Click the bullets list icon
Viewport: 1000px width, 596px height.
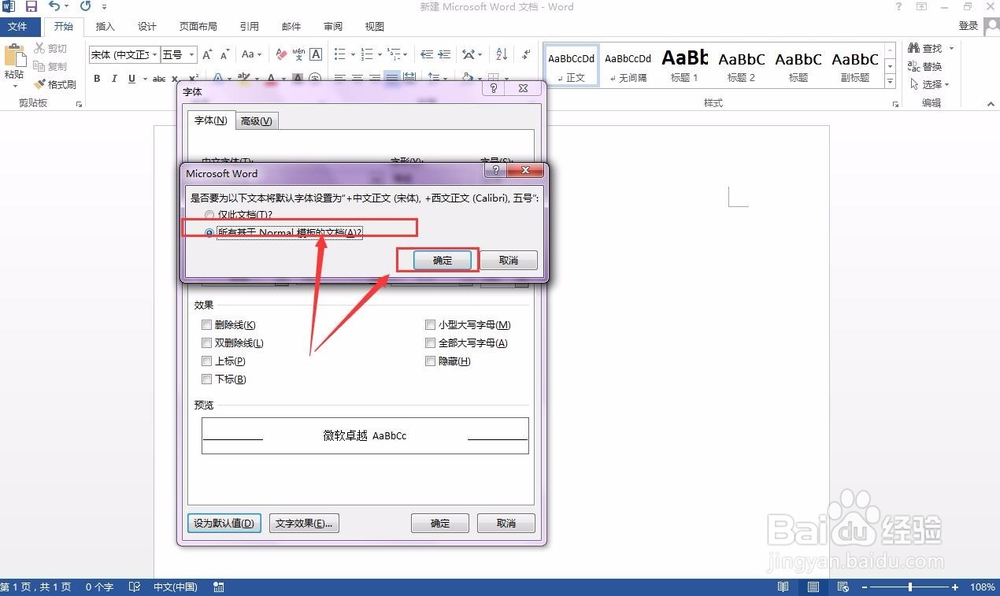tap(340, 55)
